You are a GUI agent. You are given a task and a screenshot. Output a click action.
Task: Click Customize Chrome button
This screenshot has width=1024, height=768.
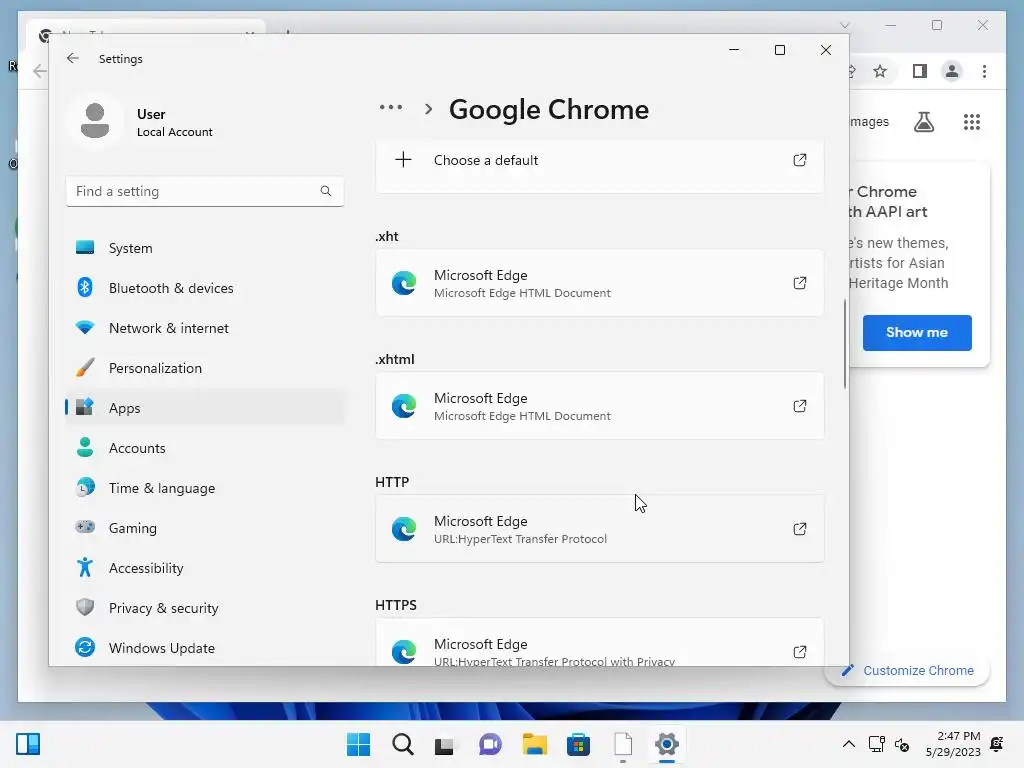point(908,671)
